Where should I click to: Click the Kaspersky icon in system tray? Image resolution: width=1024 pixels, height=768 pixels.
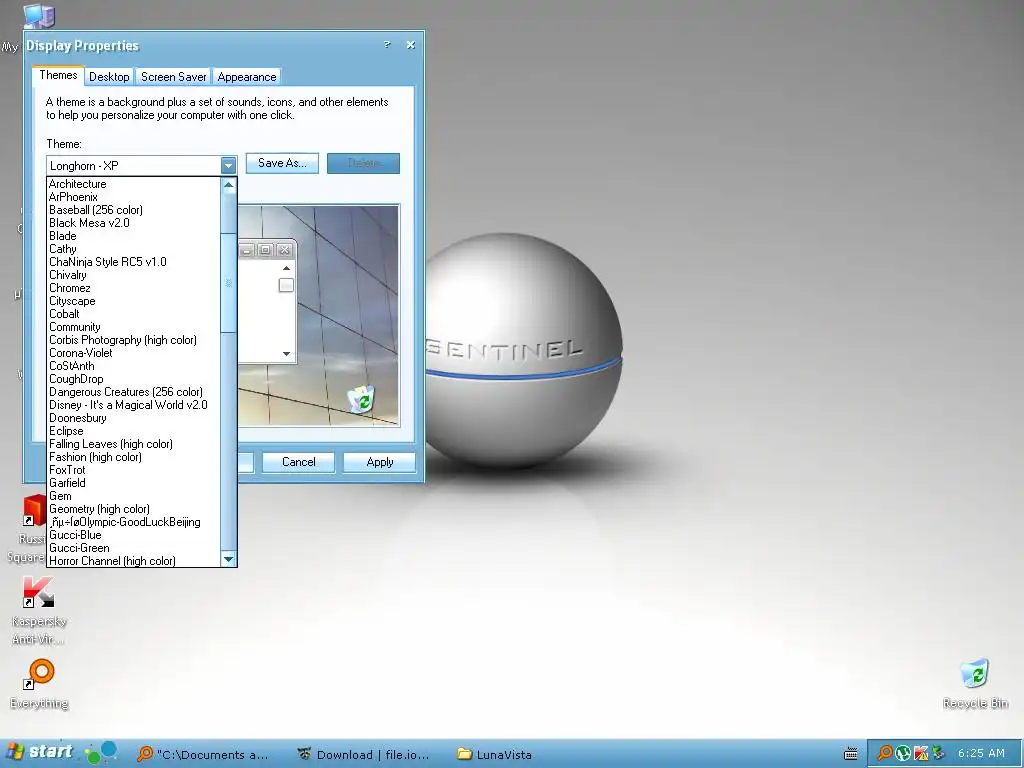coord(921,753)
